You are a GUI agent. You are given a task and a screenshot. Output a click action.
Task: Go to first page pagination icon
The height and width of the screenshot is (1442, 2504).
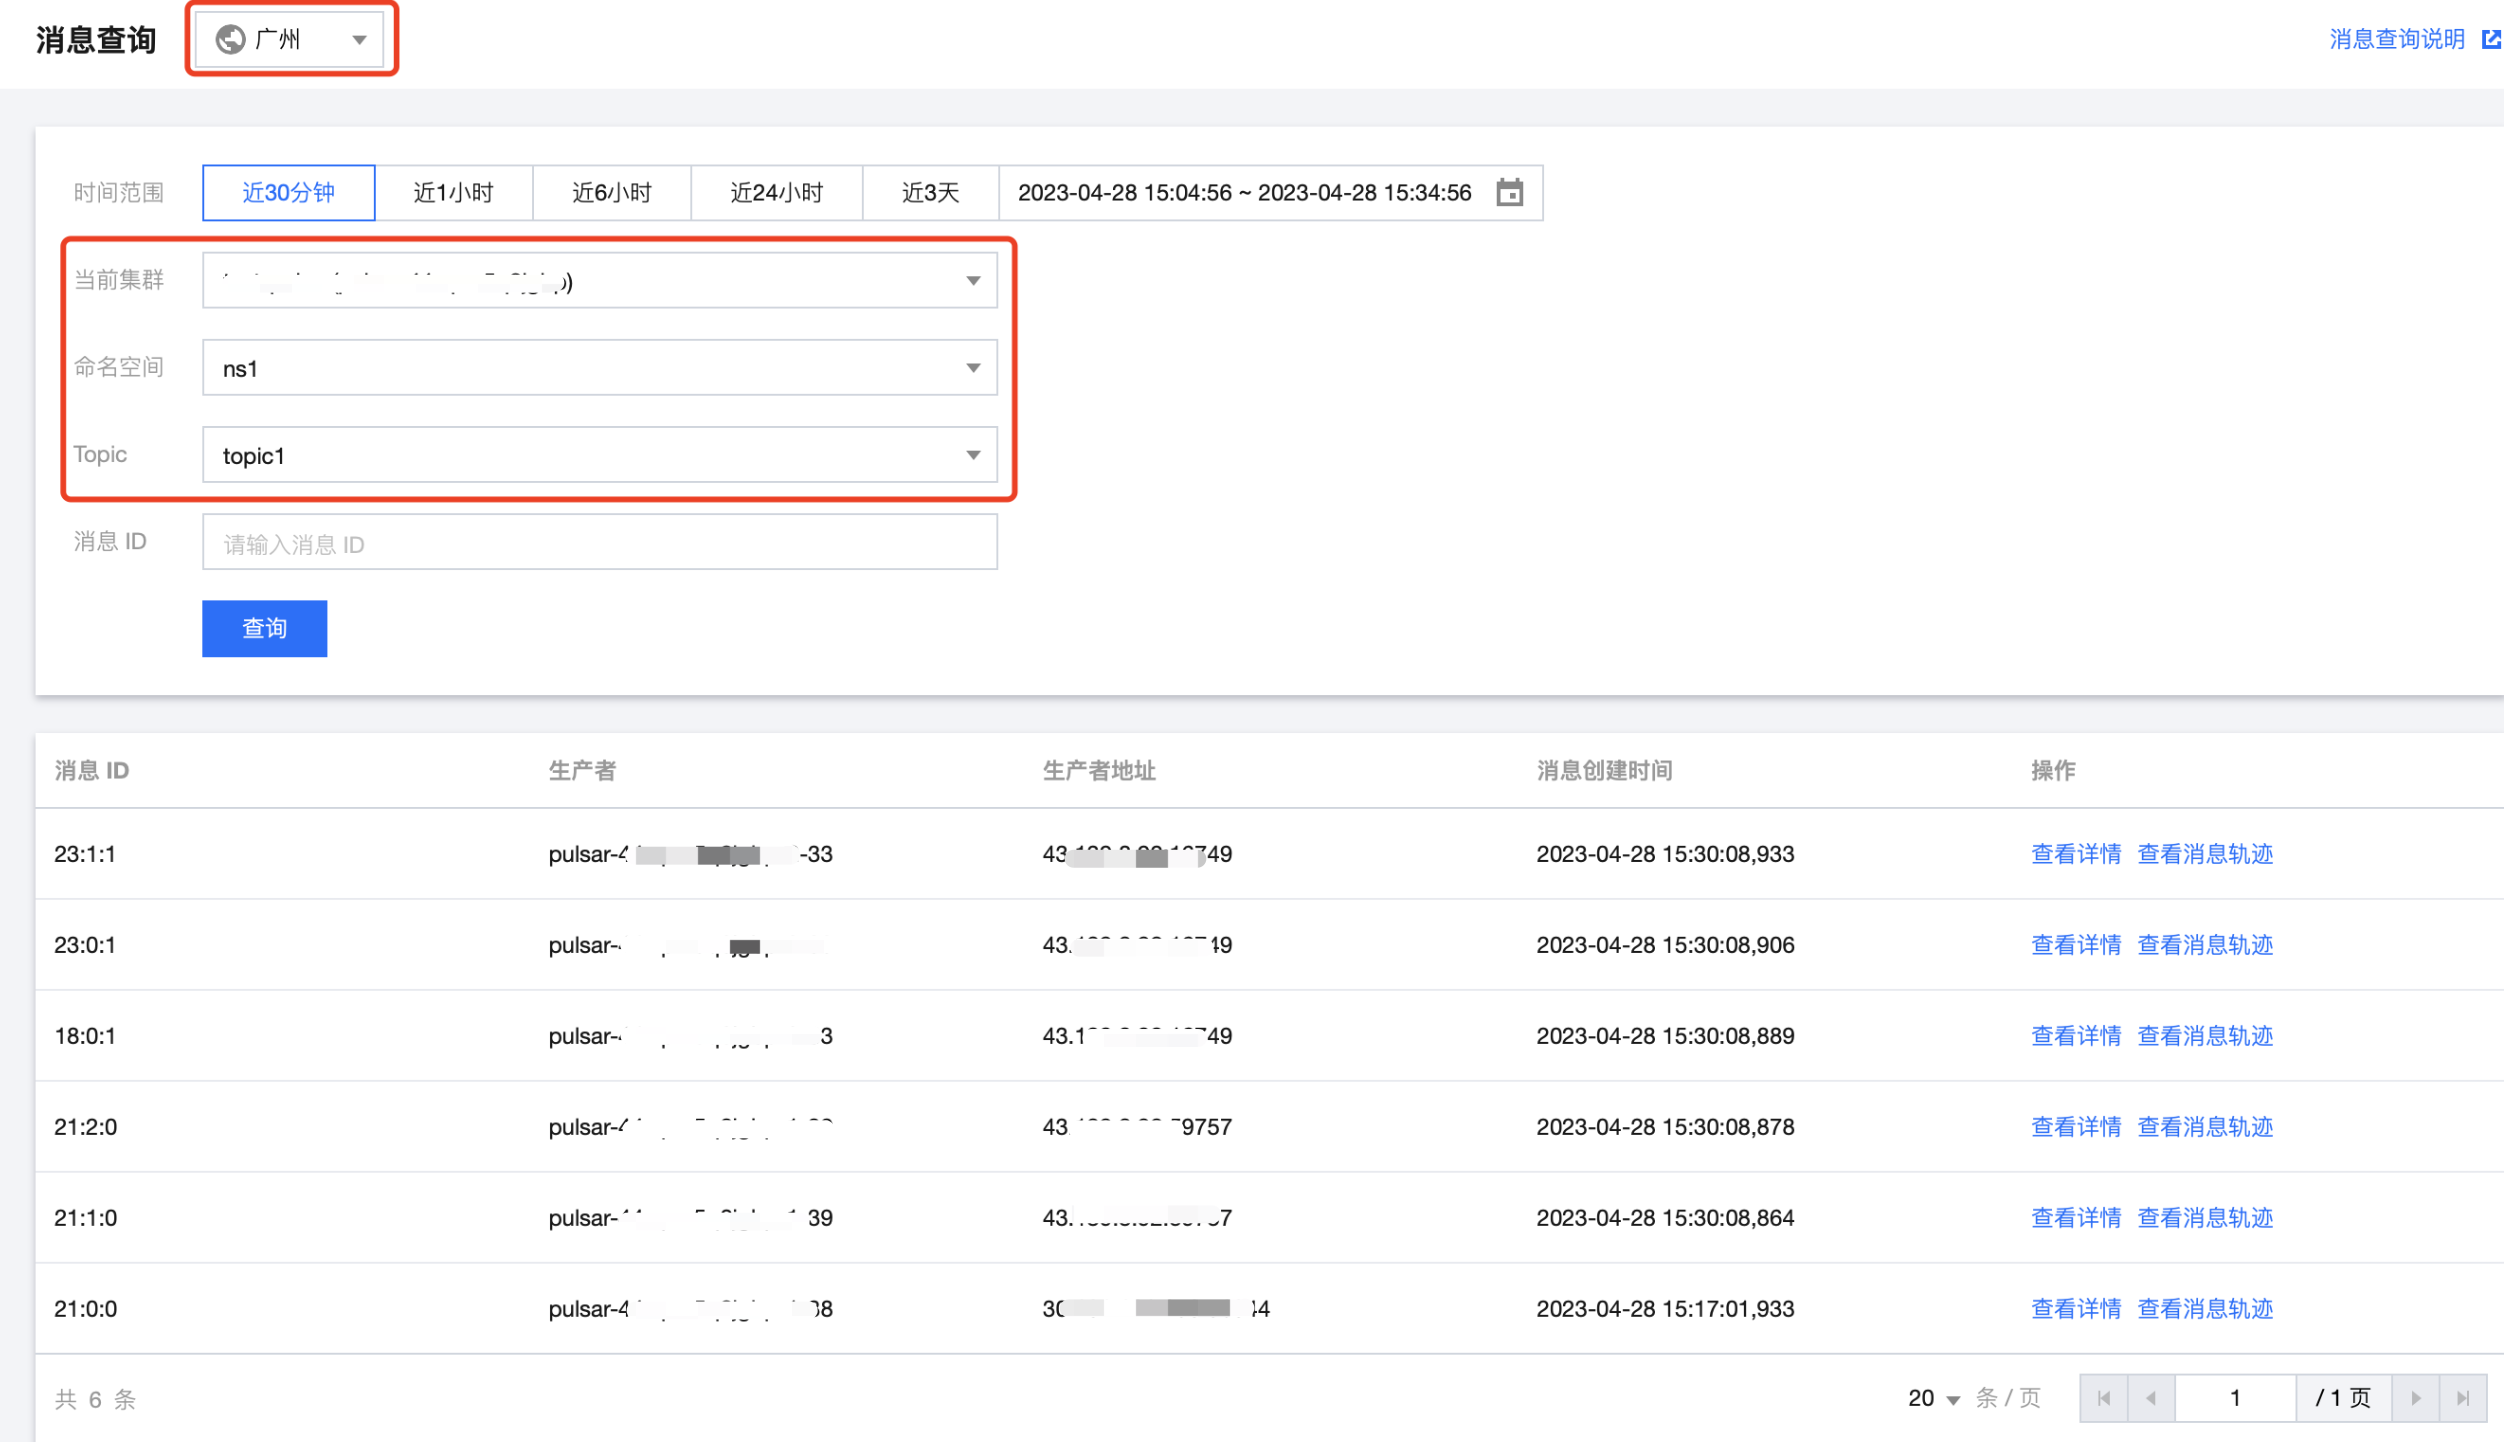[x=2103, y=1398]
